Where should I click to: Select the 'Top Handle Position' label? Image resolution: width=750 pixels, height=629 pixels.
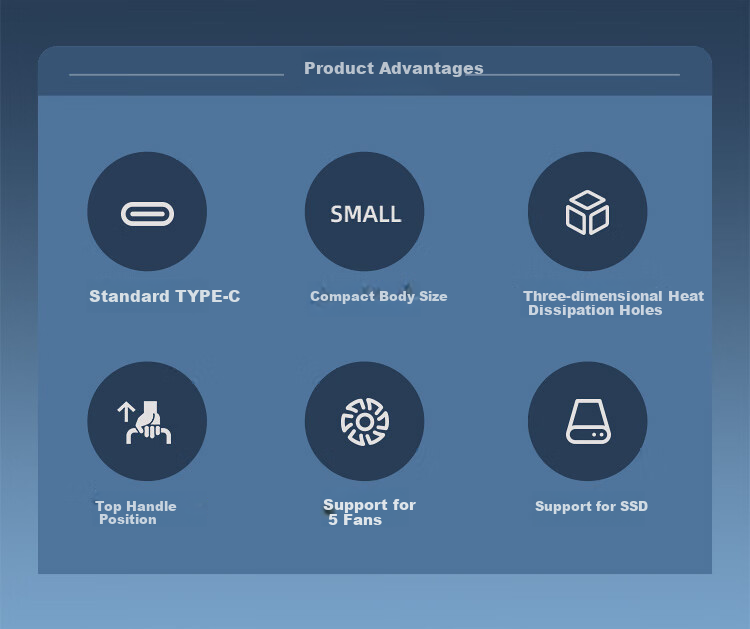(136, 513)
